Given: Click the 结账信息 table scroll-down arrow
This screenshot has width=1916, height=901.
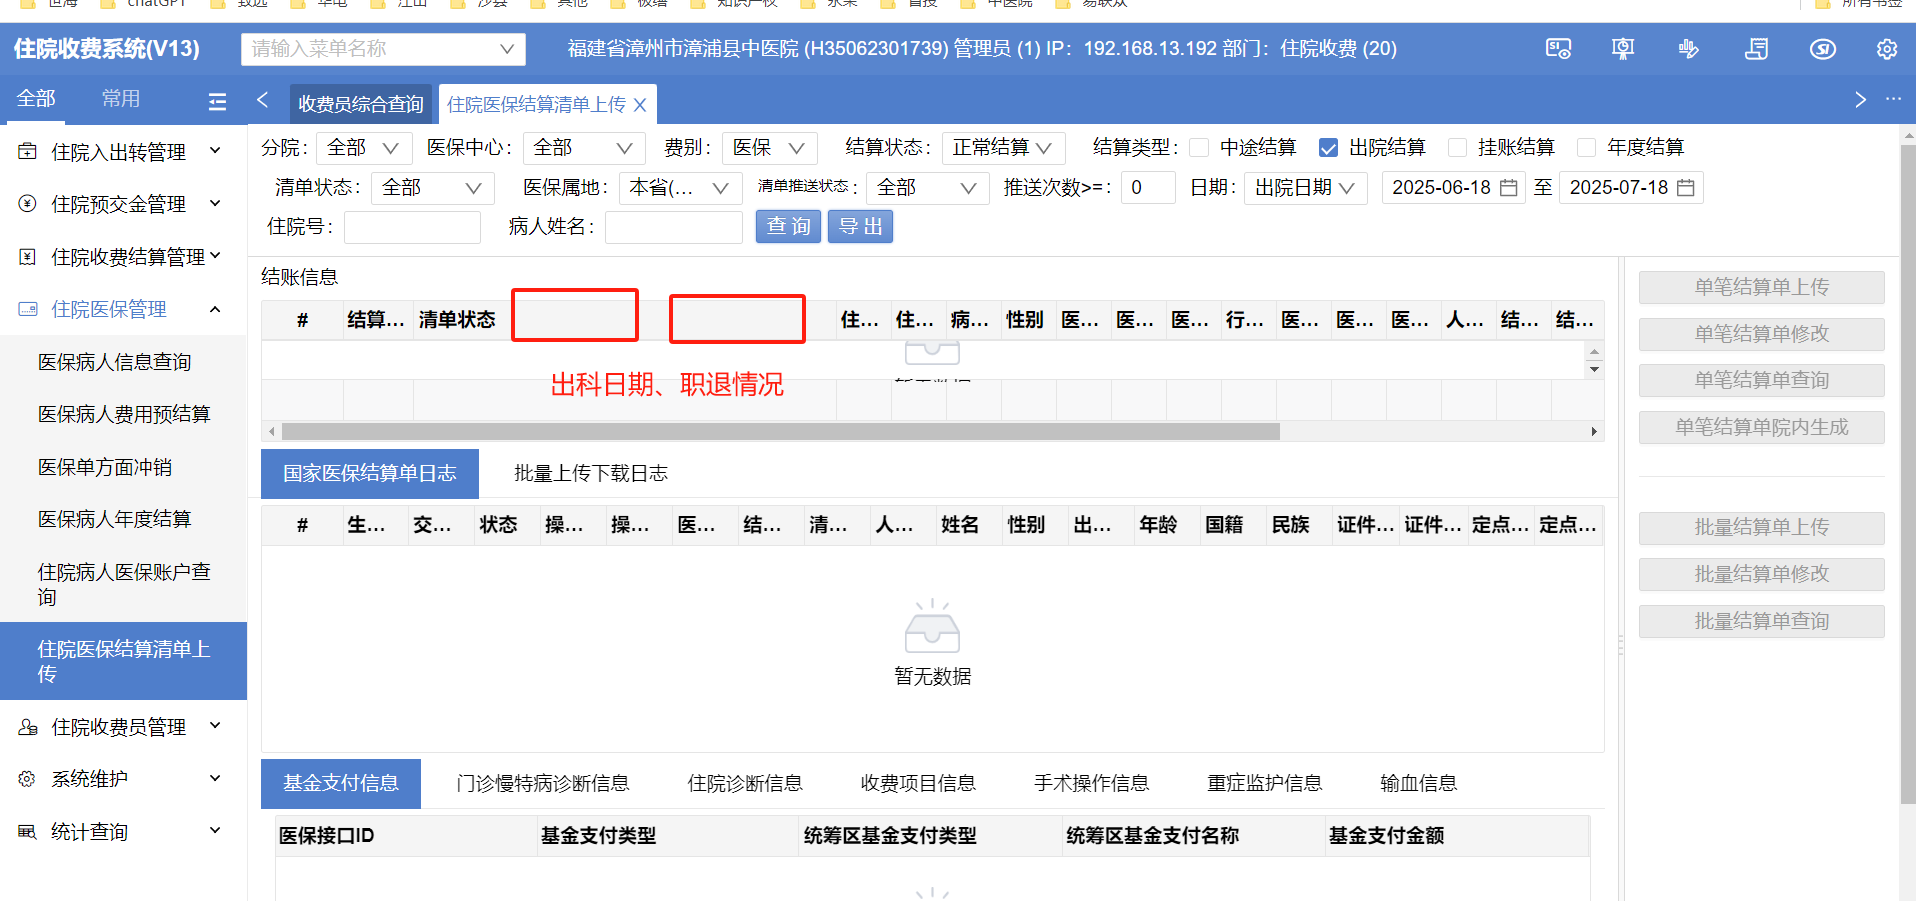Looking at the screenshot, I should coord(1594,369).
